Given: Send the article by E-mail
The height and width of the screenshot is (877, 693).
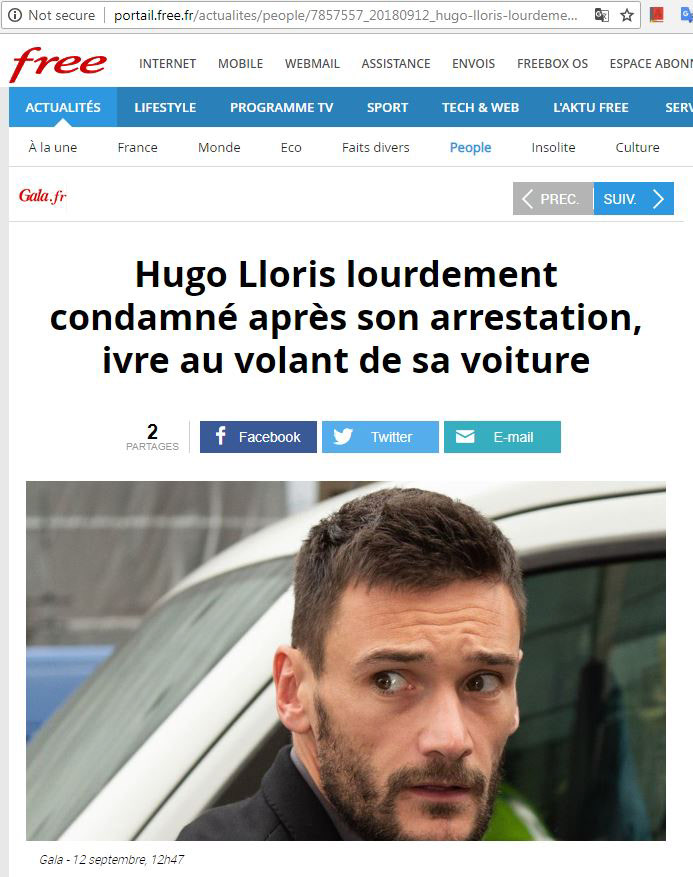Looking at the screenshot, I should click(x=502, y=437).
